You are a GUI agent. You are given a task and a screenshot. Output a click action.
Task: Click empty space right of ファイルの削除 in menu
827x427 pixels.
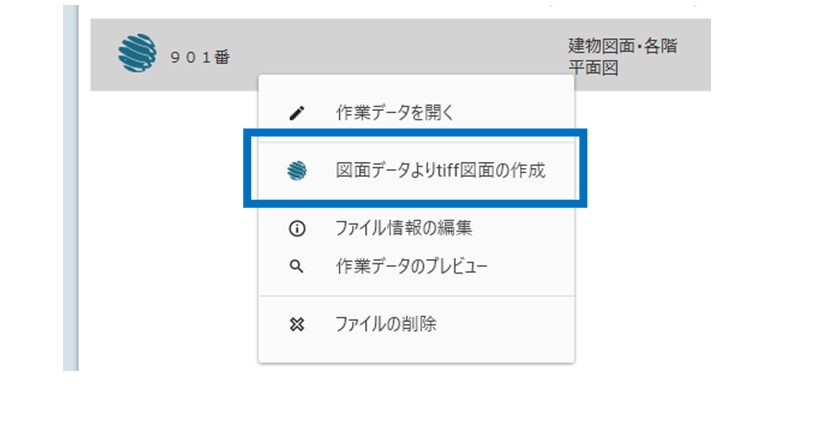click(504, 324)
